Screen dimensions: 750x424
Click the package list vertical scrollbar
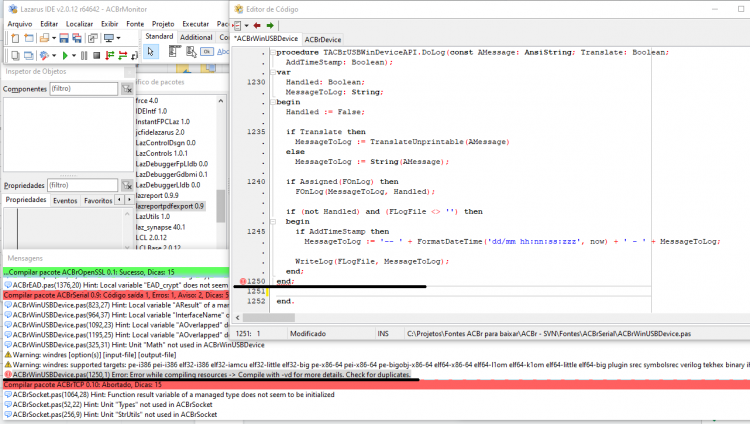221,206
